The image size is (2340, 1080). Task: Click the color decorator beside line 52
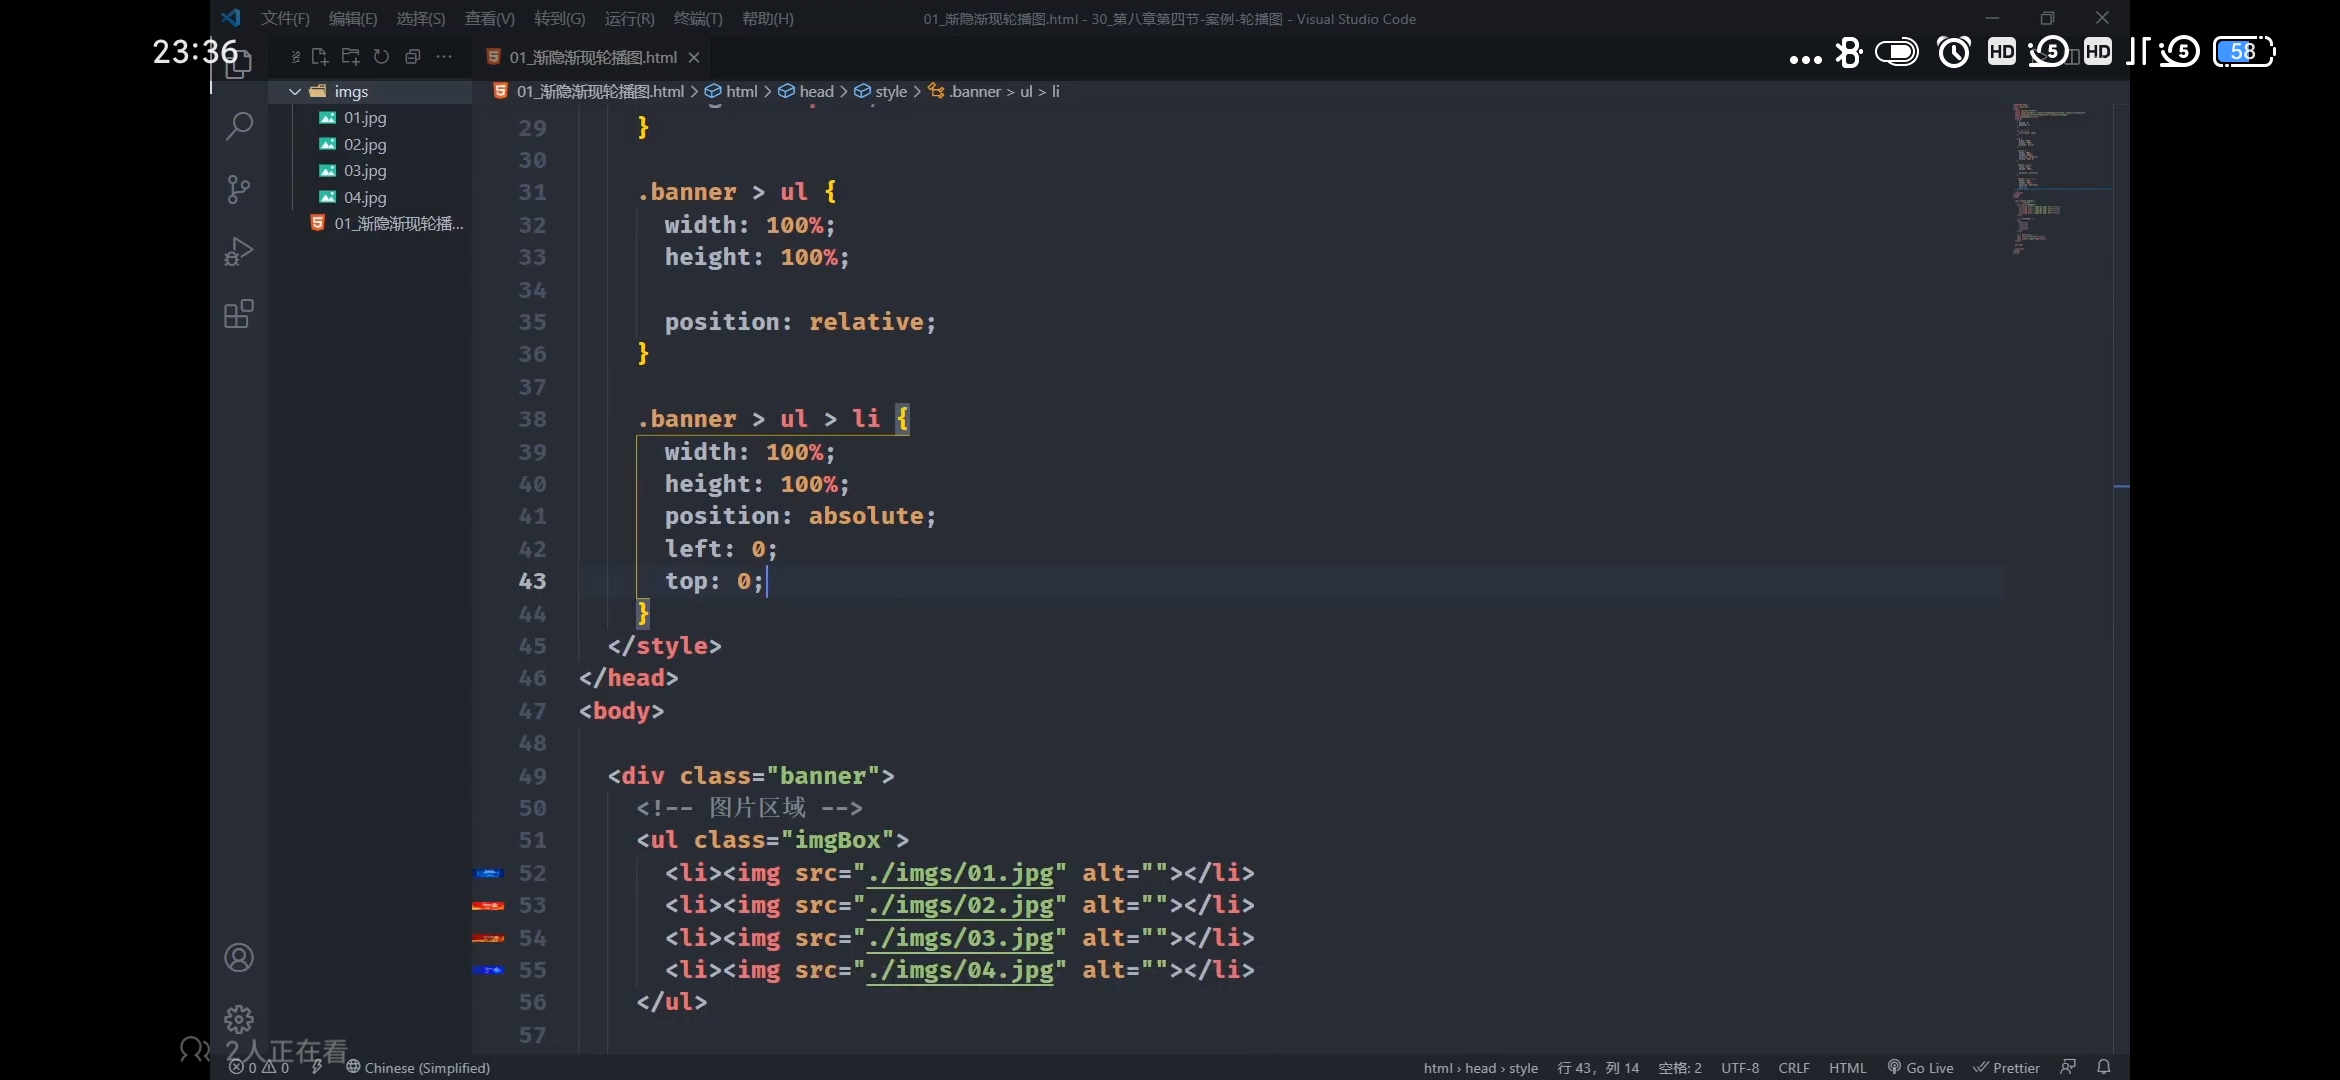[x=488, y=873]
